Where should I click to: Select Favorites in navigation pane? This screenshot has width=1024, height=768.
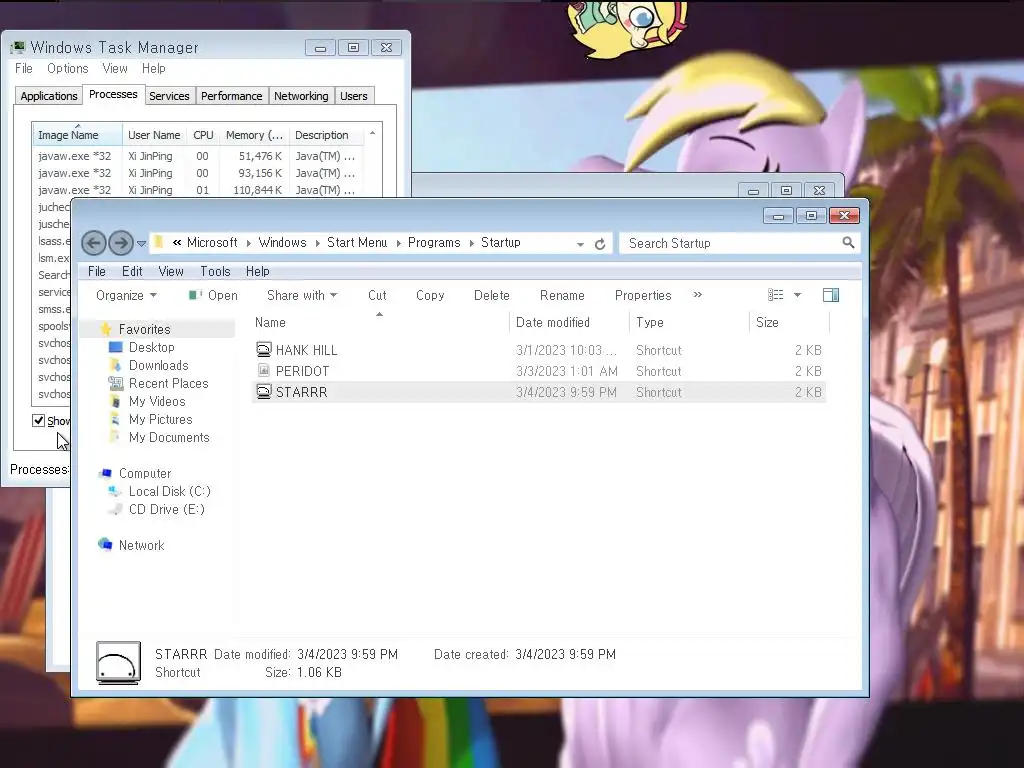pos(144,329)
